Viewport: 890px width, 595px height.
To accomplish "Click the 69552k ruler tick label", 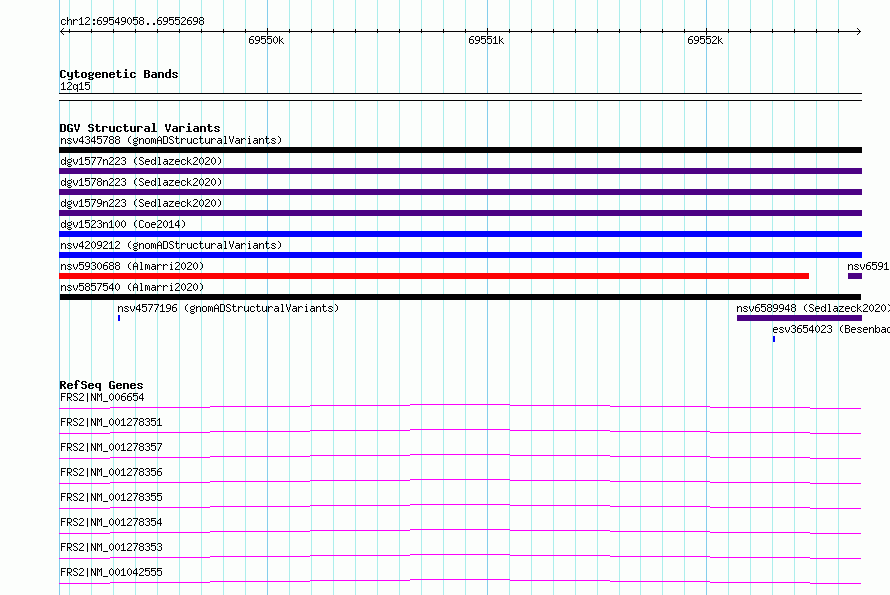I will coord(705,40).
